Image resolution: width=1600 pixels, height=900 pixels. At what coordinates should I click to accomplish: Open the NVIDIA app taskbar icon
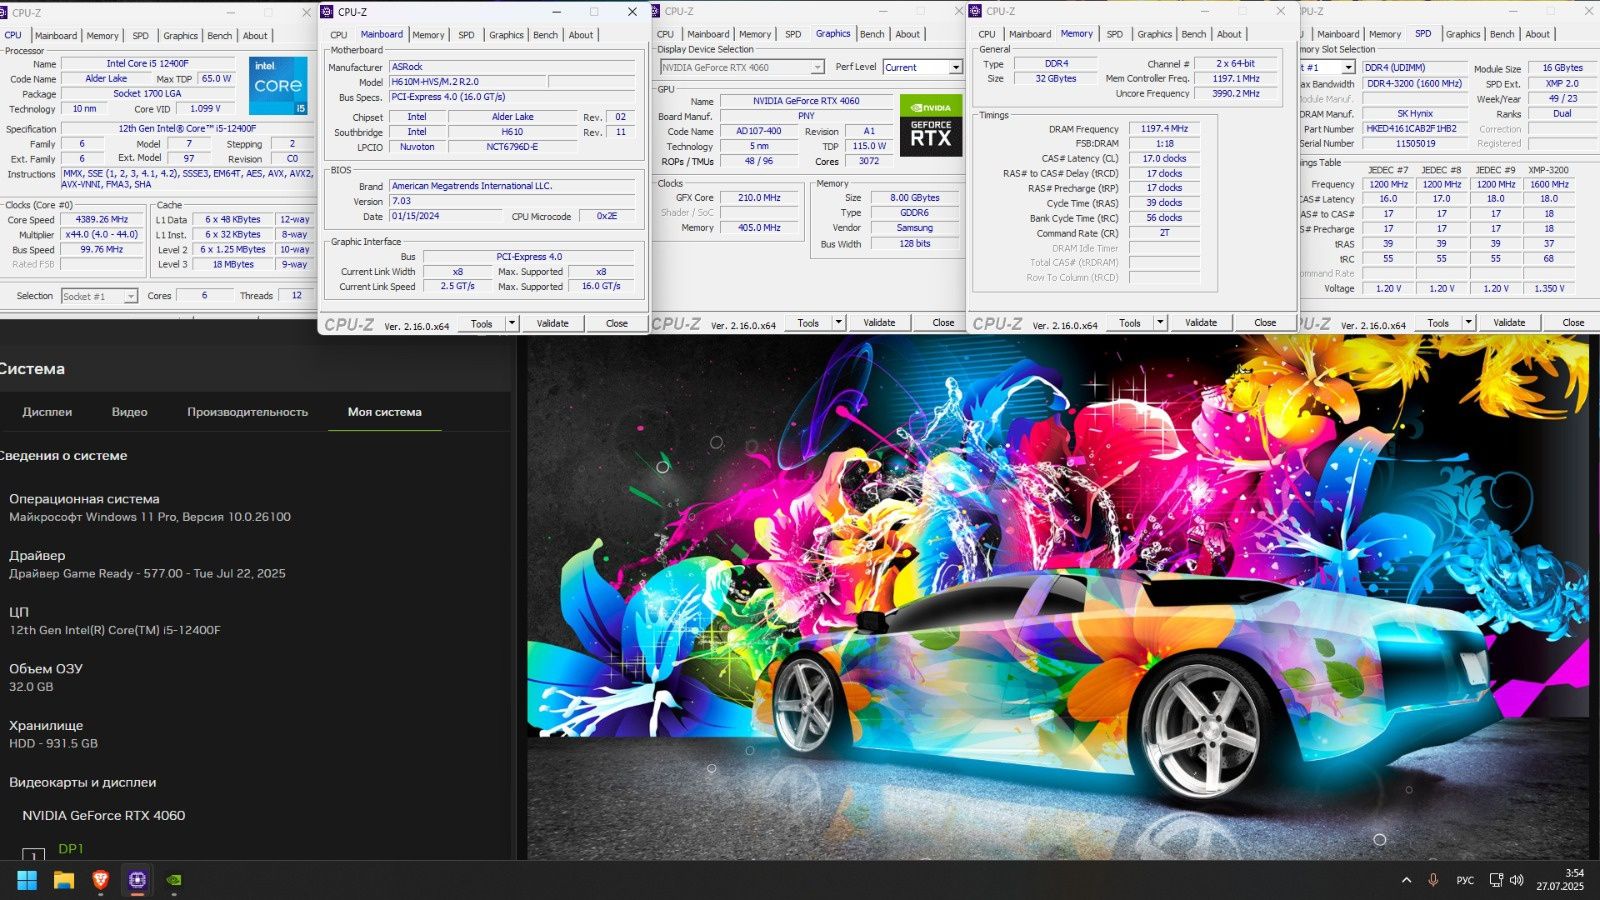point(174,880)
